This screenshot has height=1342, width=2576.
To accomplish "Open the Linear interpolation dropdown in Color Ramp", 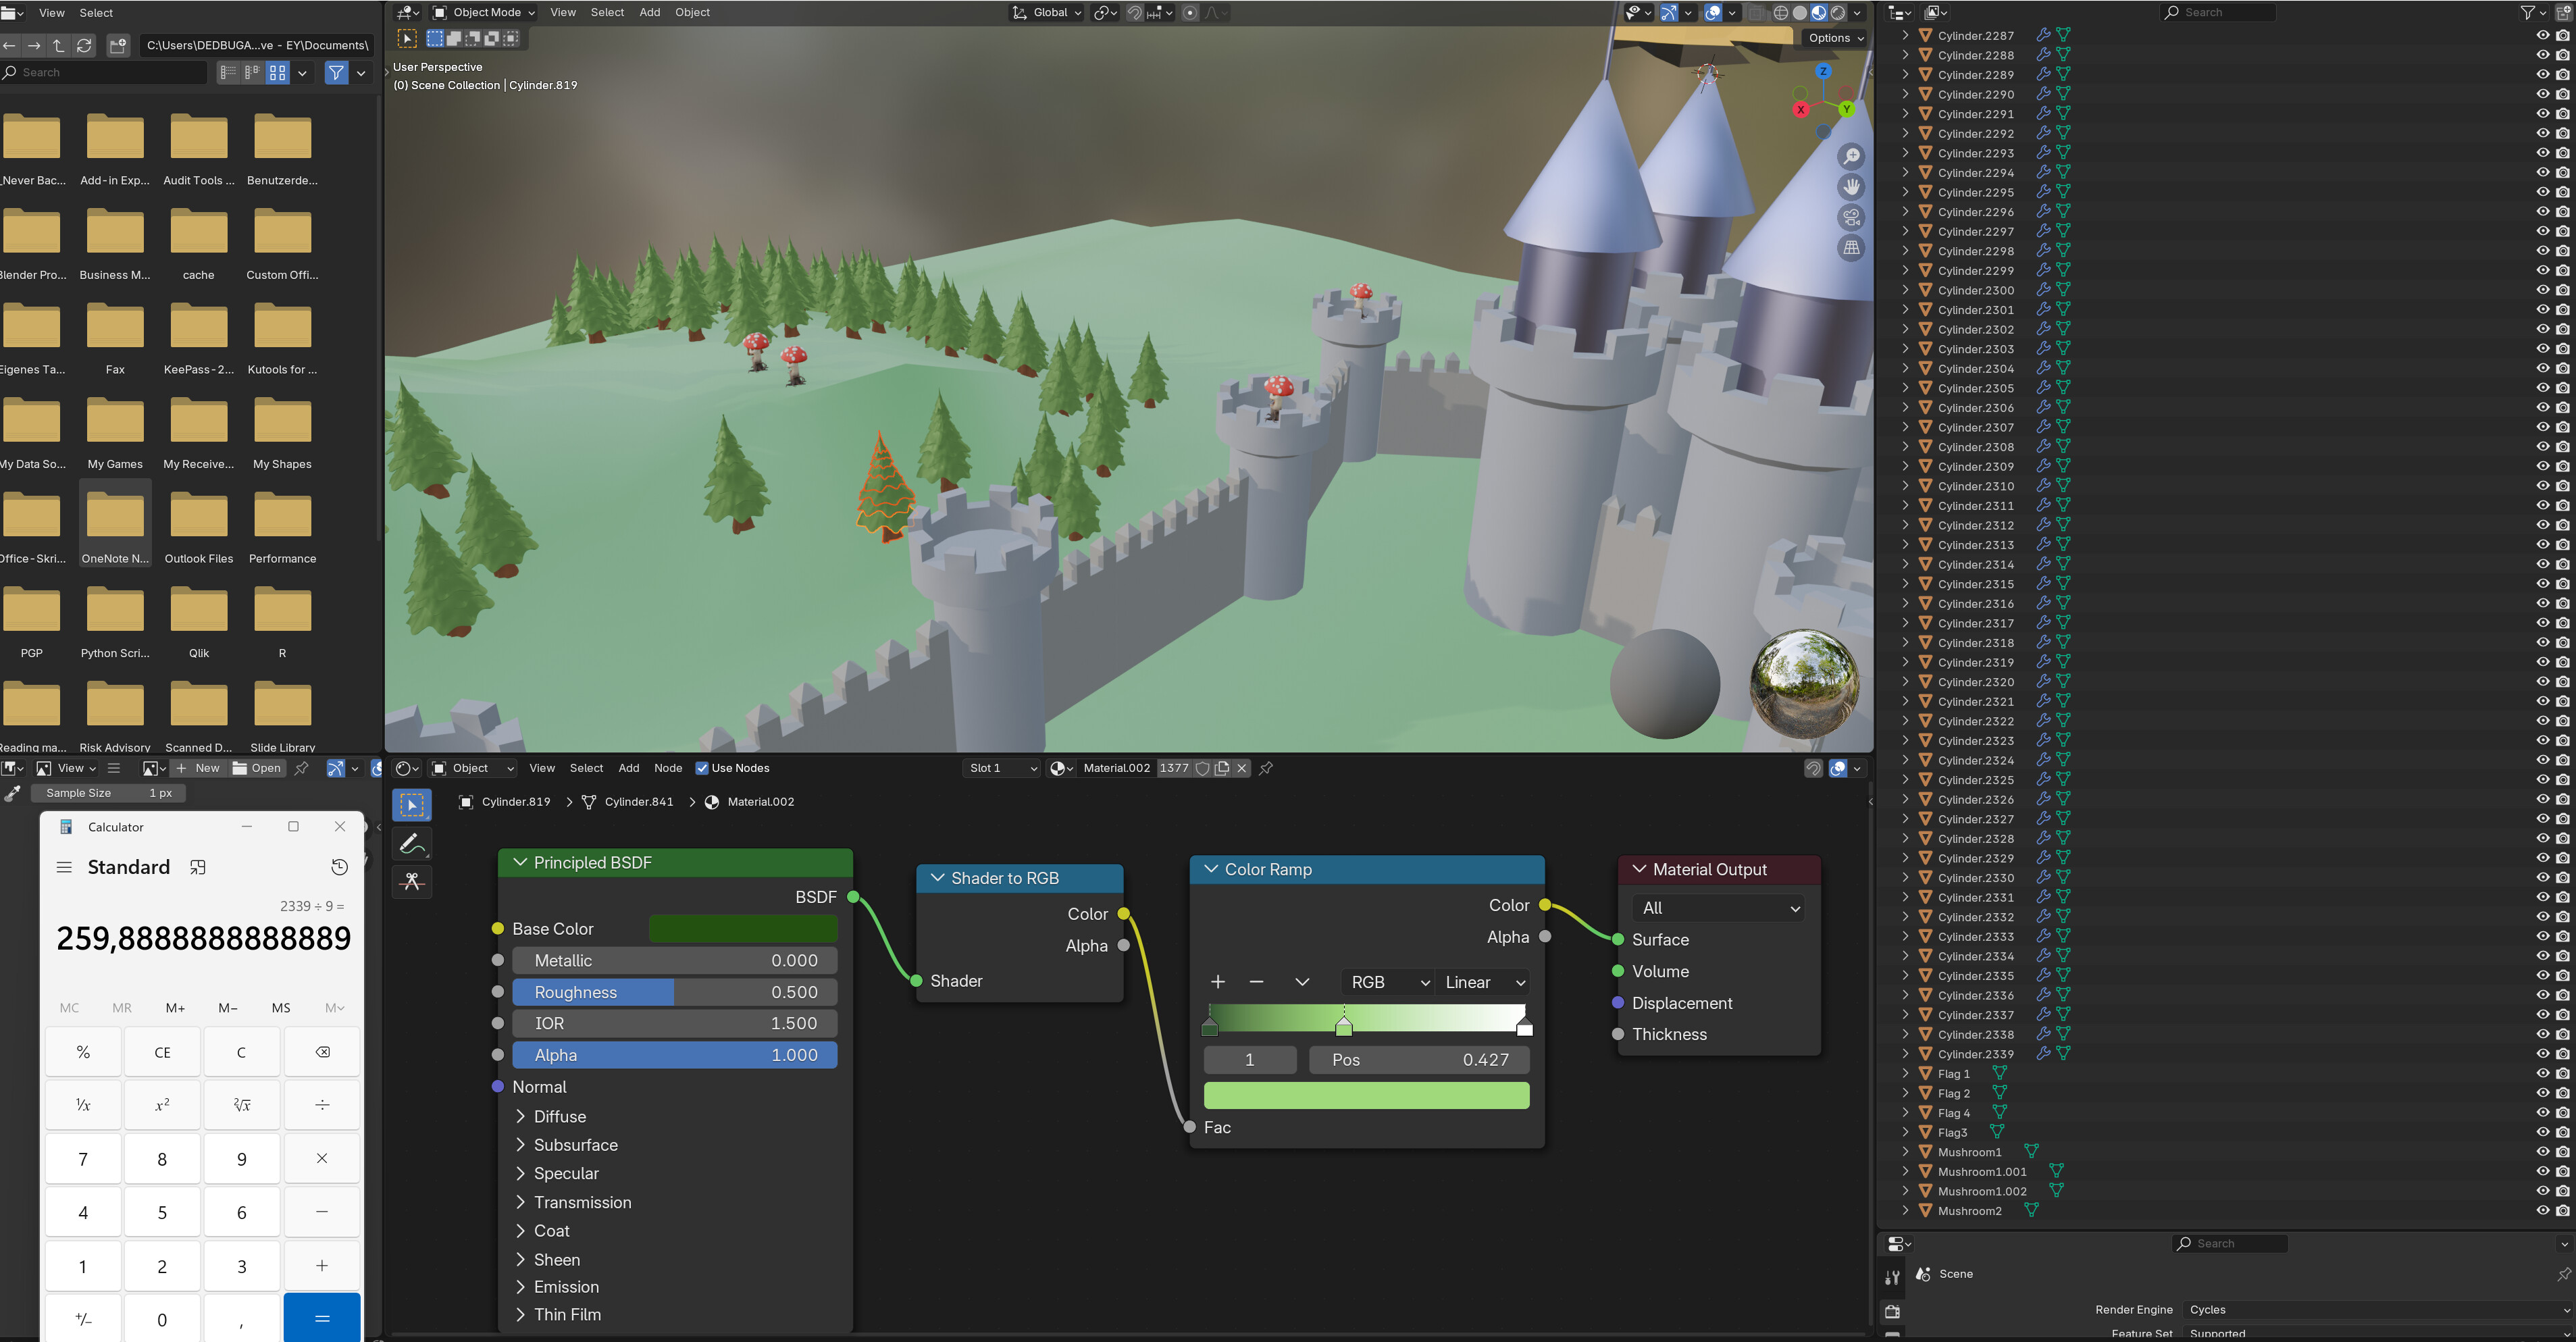I will point(1484,982).
